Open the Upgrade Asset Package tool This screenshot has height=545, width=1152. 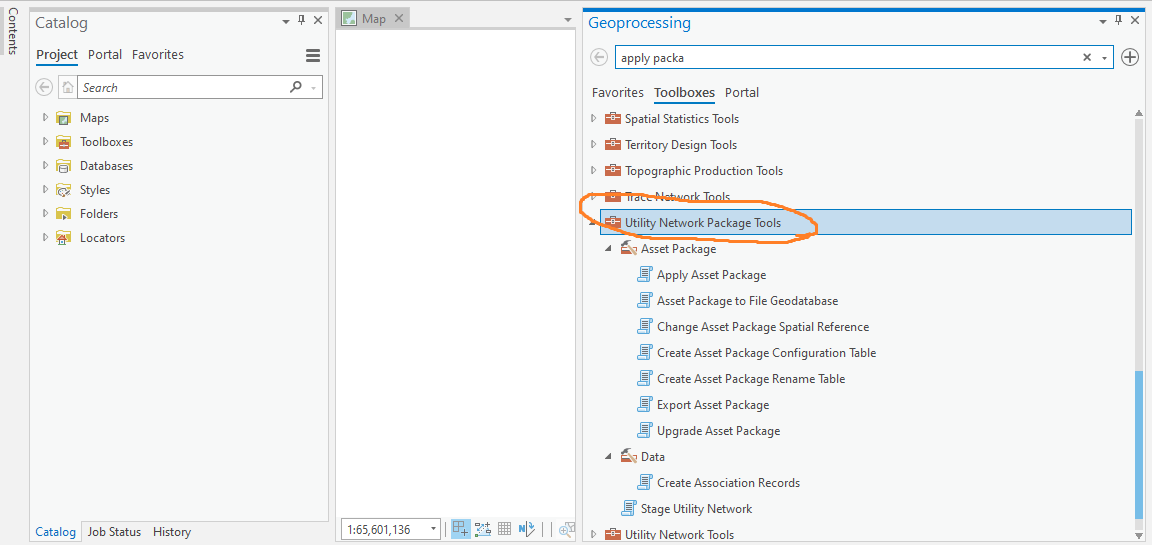(x=719, y=431)
